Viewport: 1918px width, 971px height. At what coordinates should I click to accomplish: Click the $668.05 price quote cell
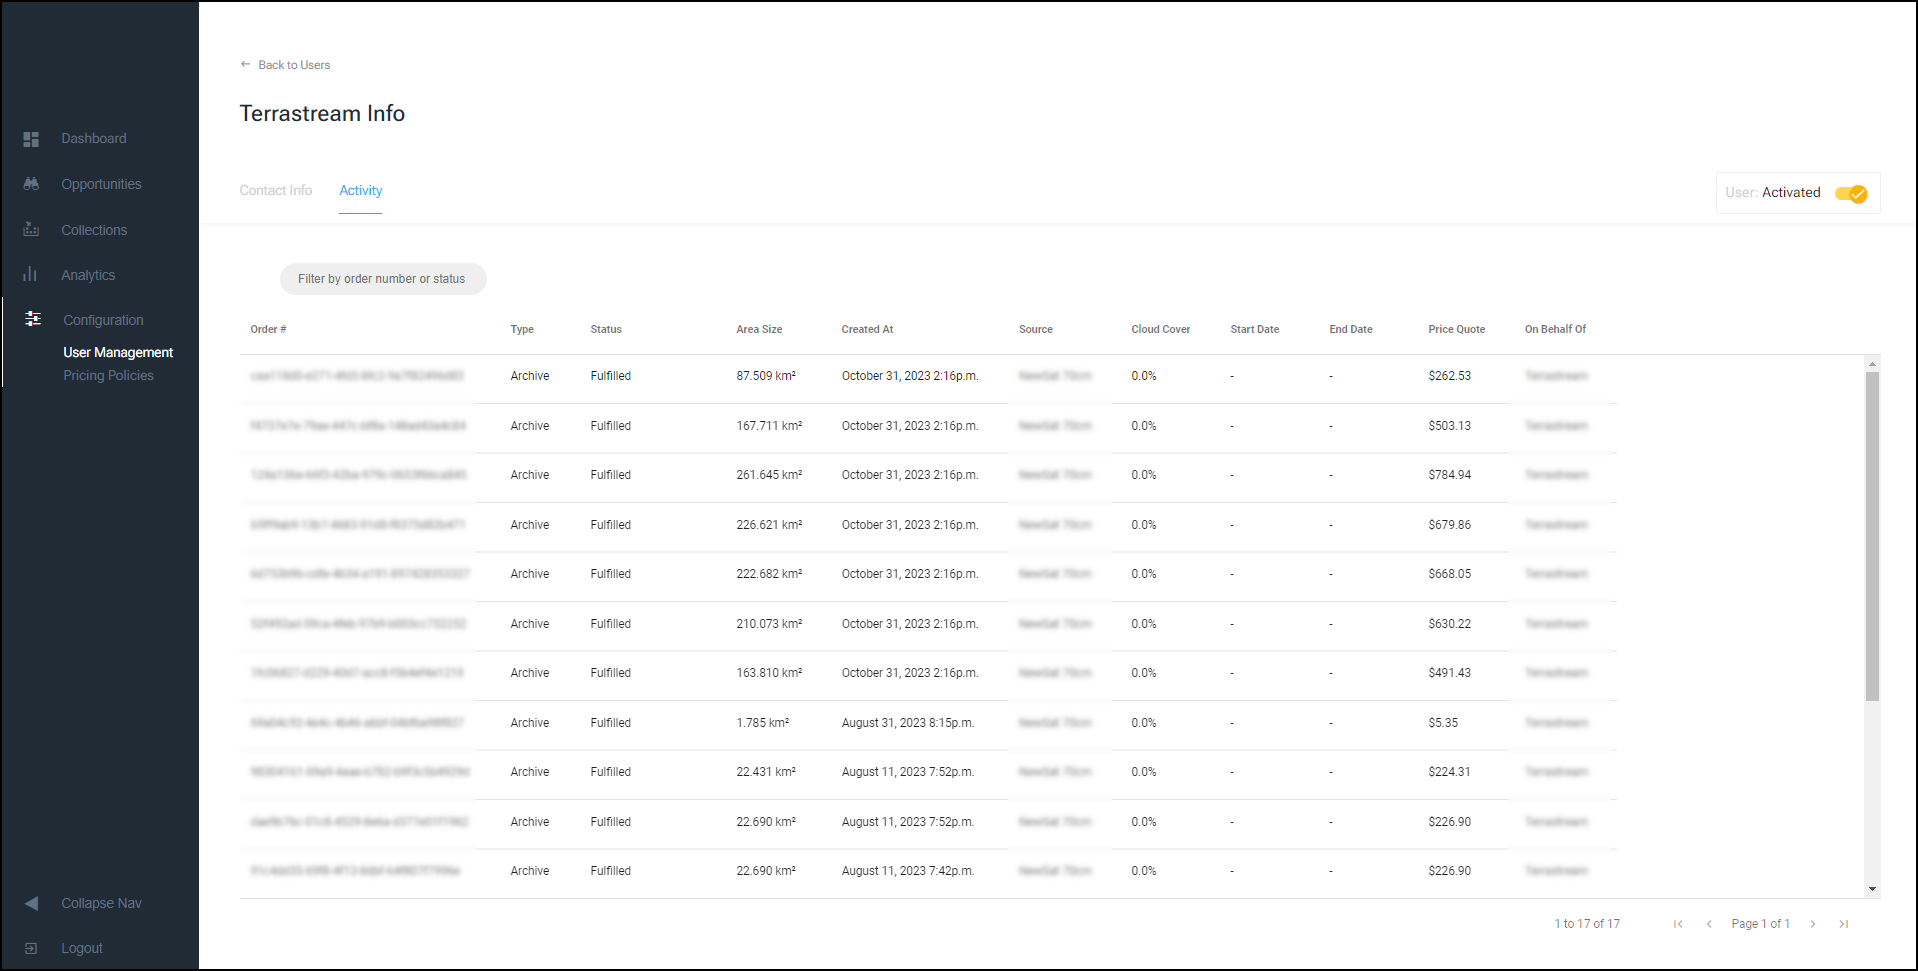[1450, 574]
